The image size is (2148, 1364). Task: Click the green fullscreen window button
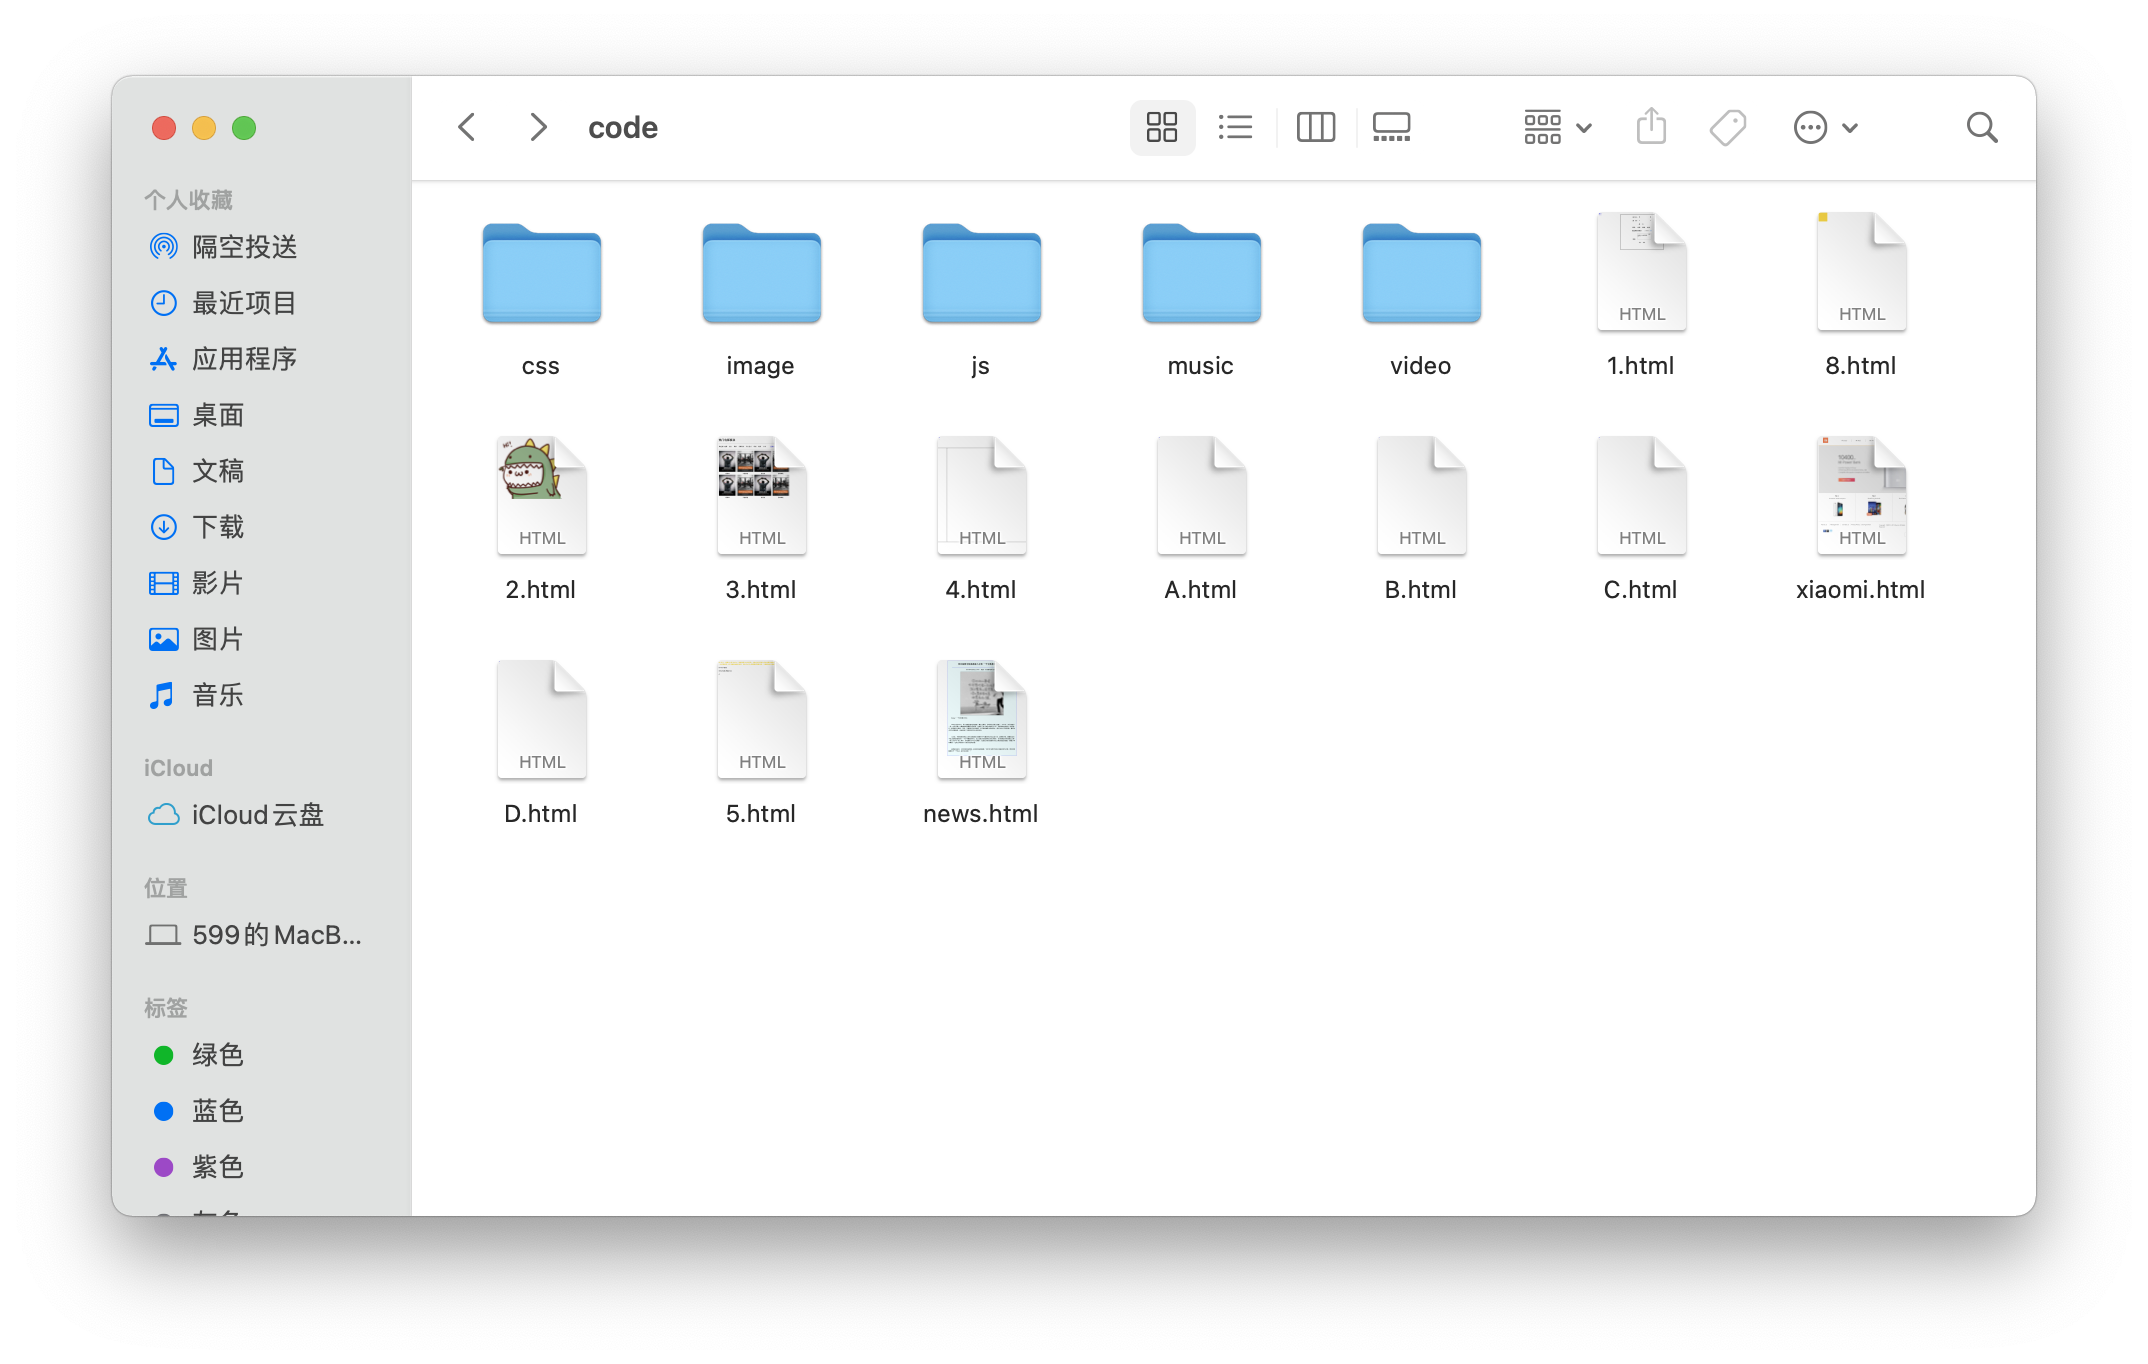[x=244, y=128]
